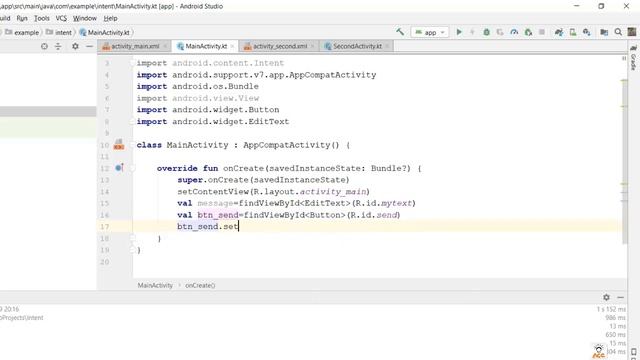Click related XML file gutter icon at line 10

click(119, 144)
